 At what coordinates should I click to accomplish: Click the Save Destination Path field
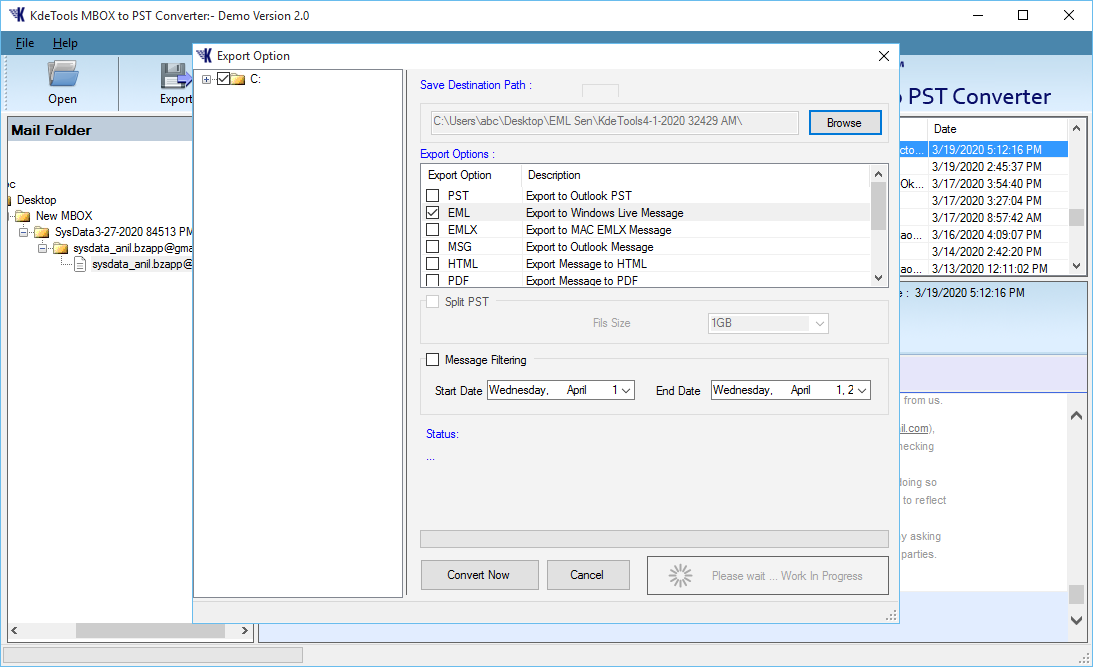(615, 121)
